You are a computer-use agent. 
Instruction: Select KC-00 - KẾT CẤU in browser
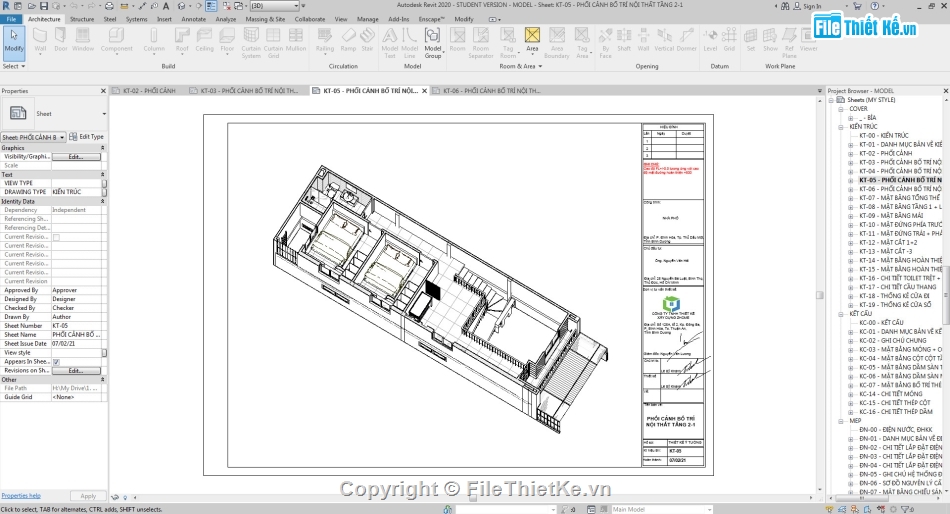[881, 322]
